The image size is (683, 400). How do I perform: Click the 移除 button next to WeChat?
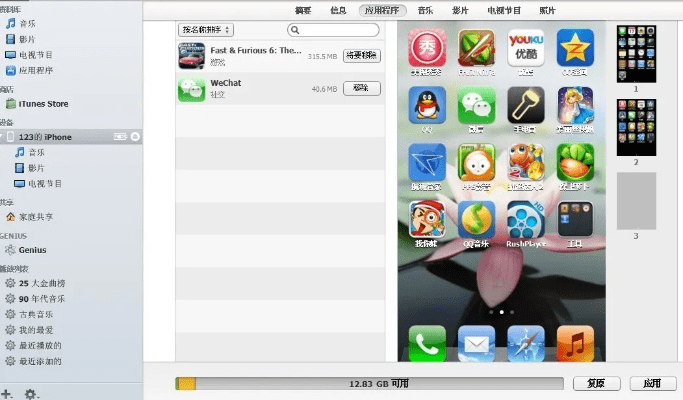pos(361,89)
